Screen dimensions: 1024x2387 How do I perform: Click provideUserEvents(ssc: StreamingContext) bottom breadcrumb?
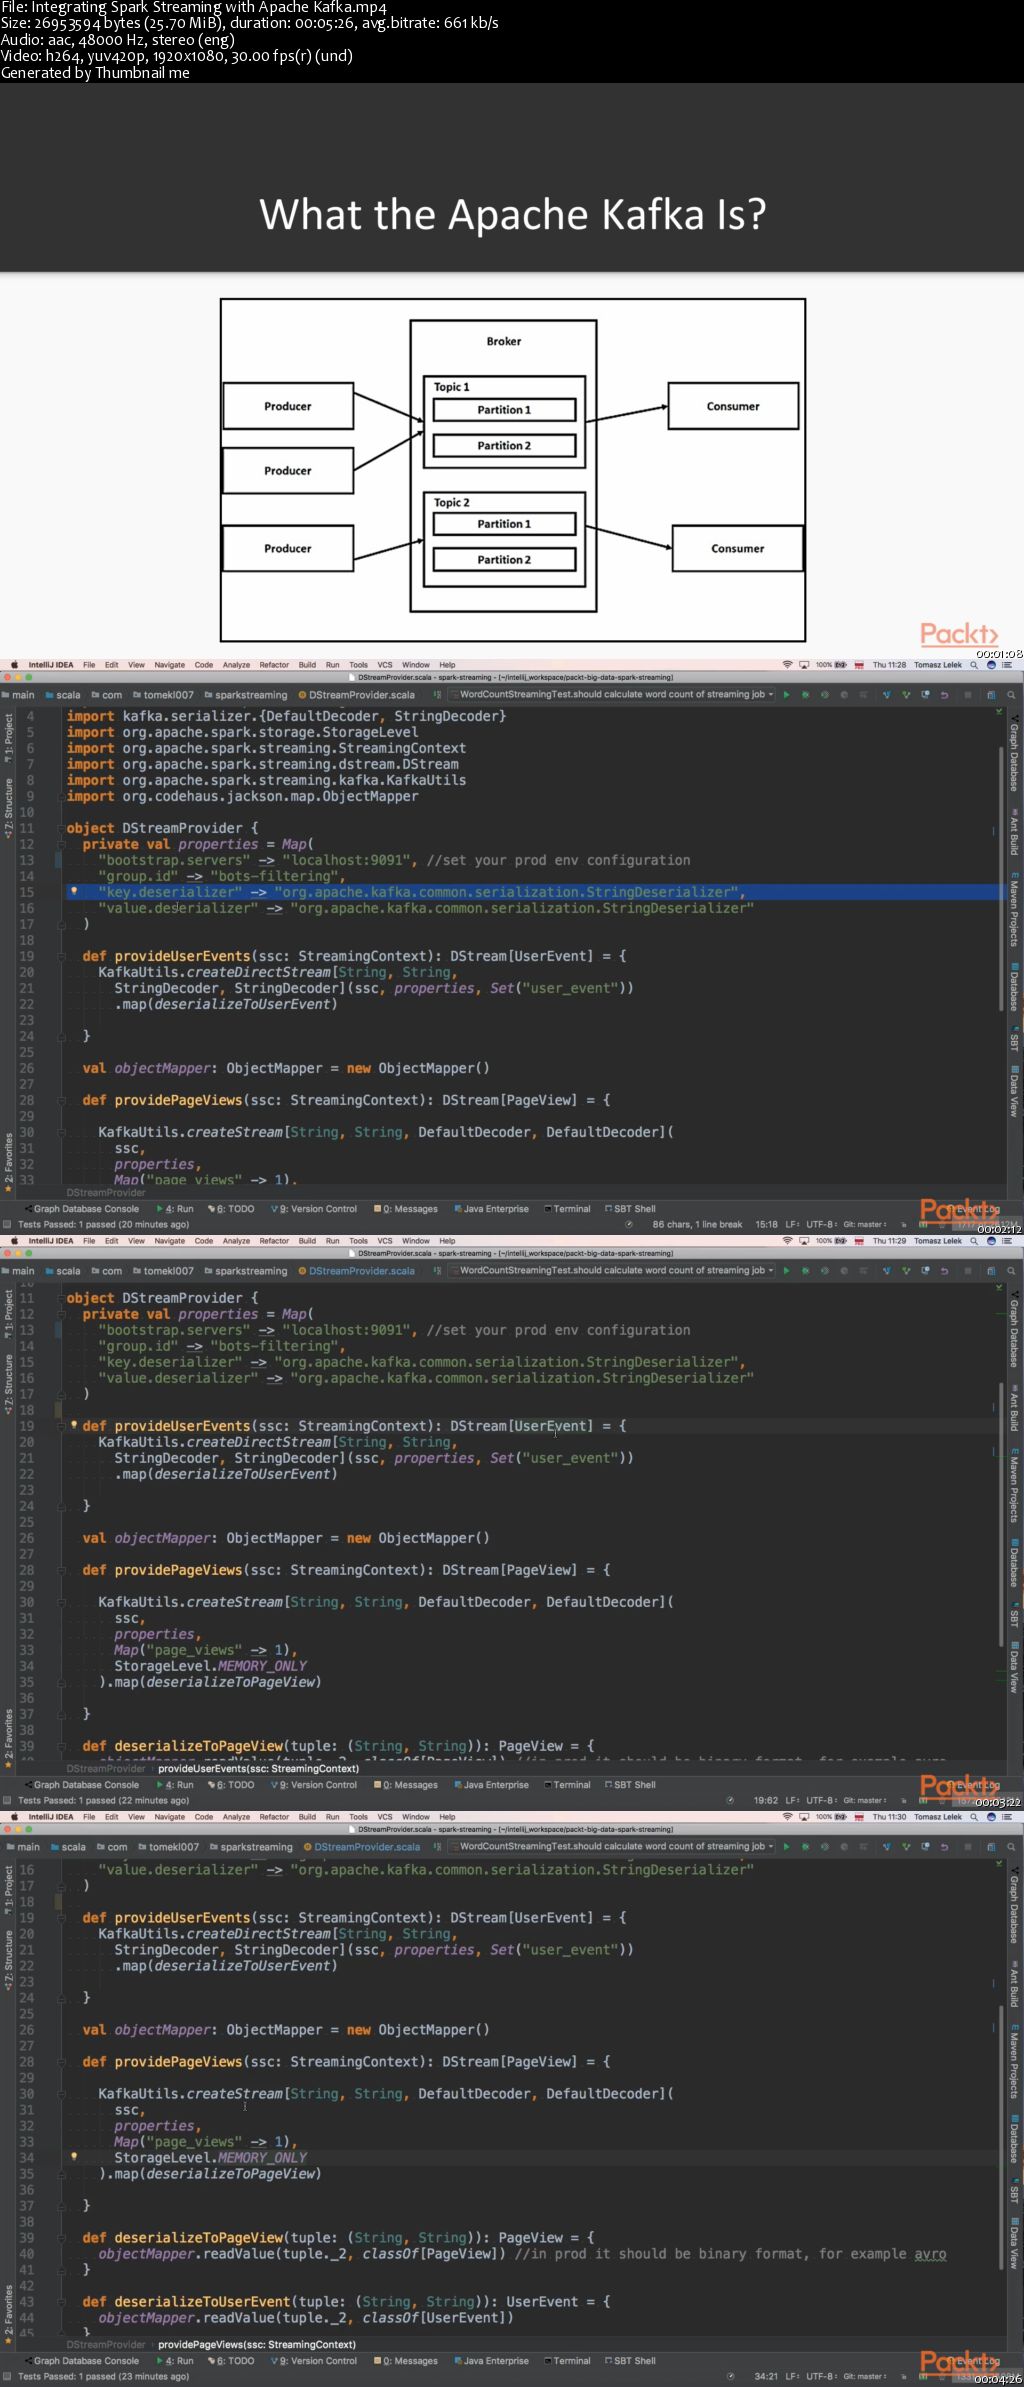tap(258, 1768)
